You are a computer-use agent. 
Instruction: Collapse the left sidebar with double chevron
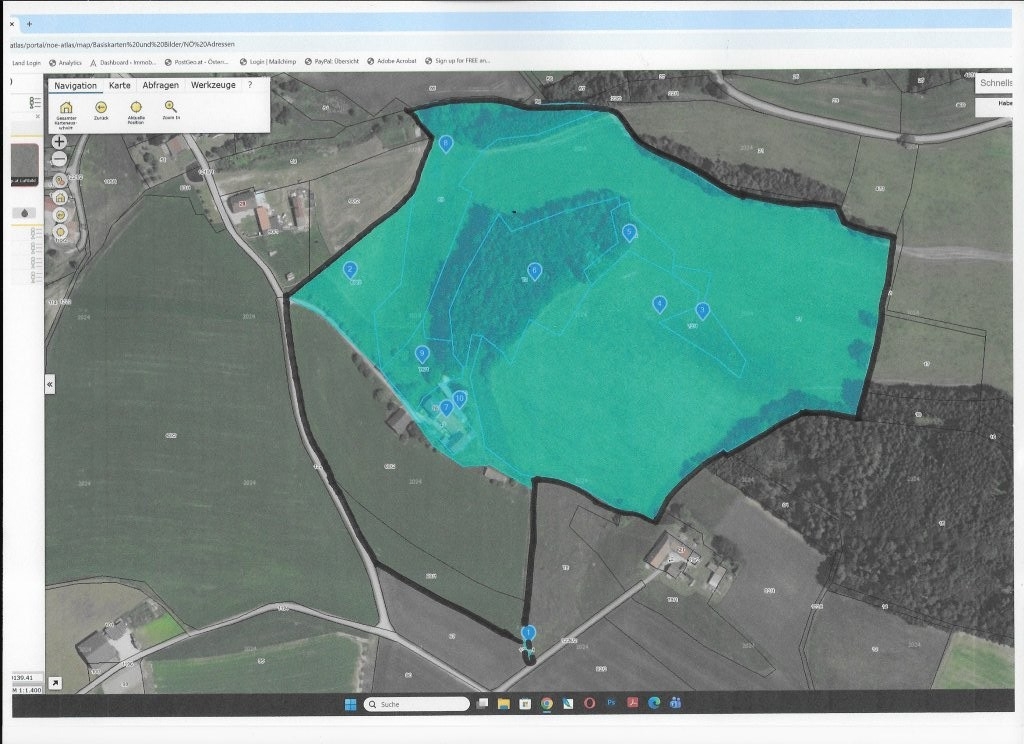pos(50,384)
